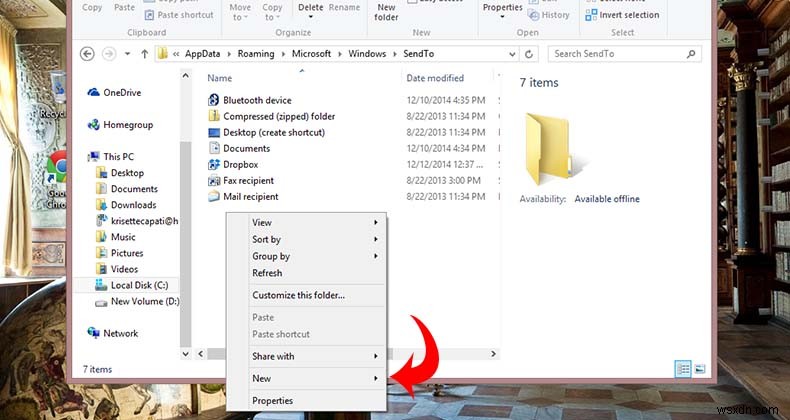The image size is (790, 420).
Task: Click the Copy ribbon button
Action: [92, 7]
